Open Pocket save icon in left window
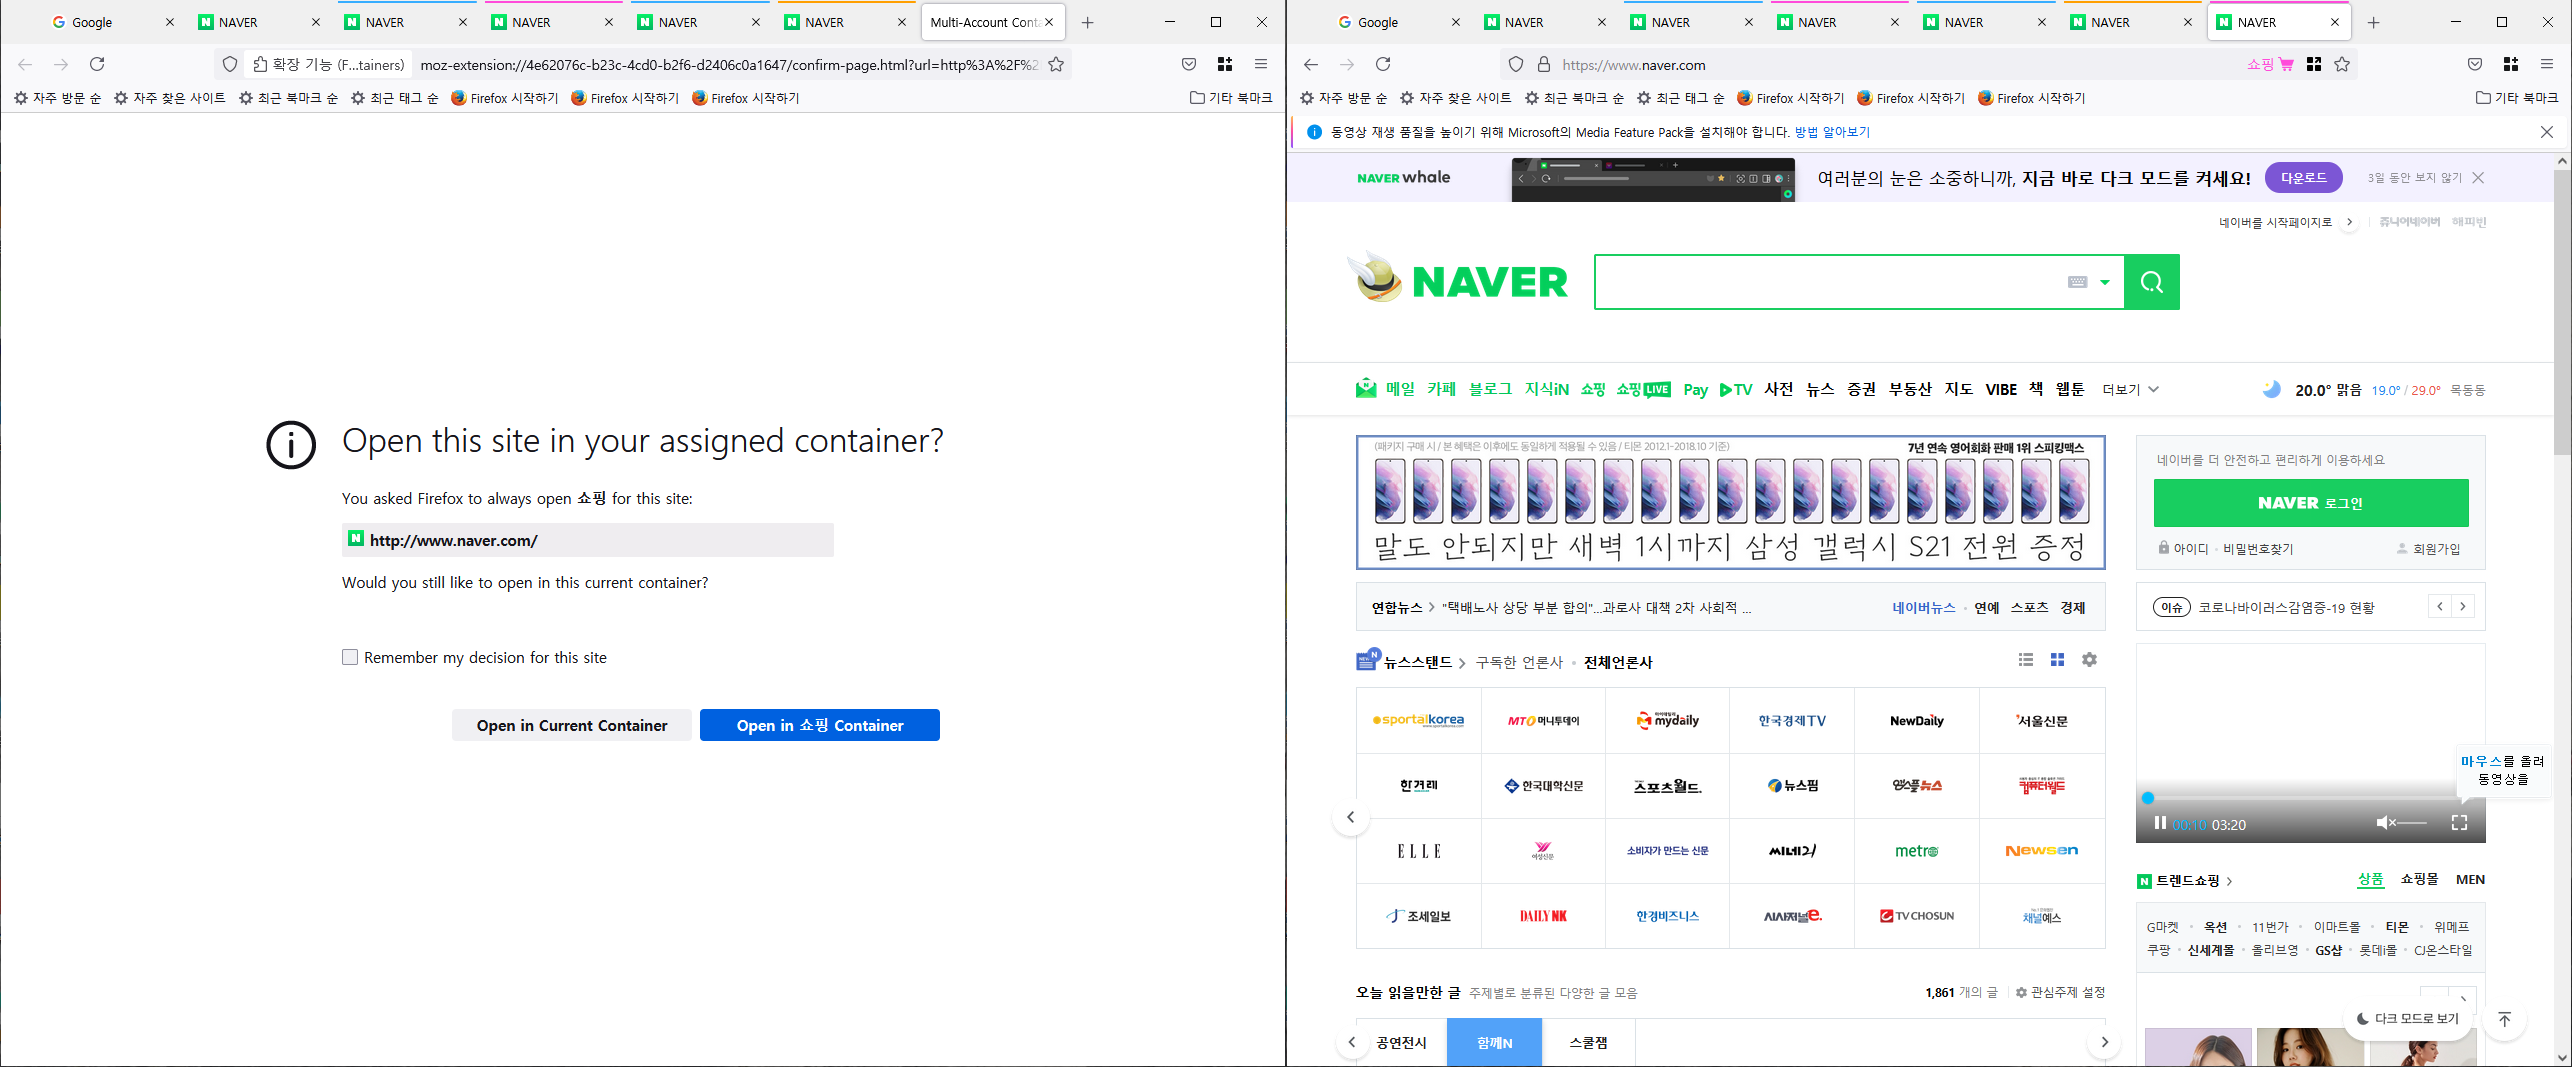The height and width of the screenshot is (1067, 2572). point(1189,64)
